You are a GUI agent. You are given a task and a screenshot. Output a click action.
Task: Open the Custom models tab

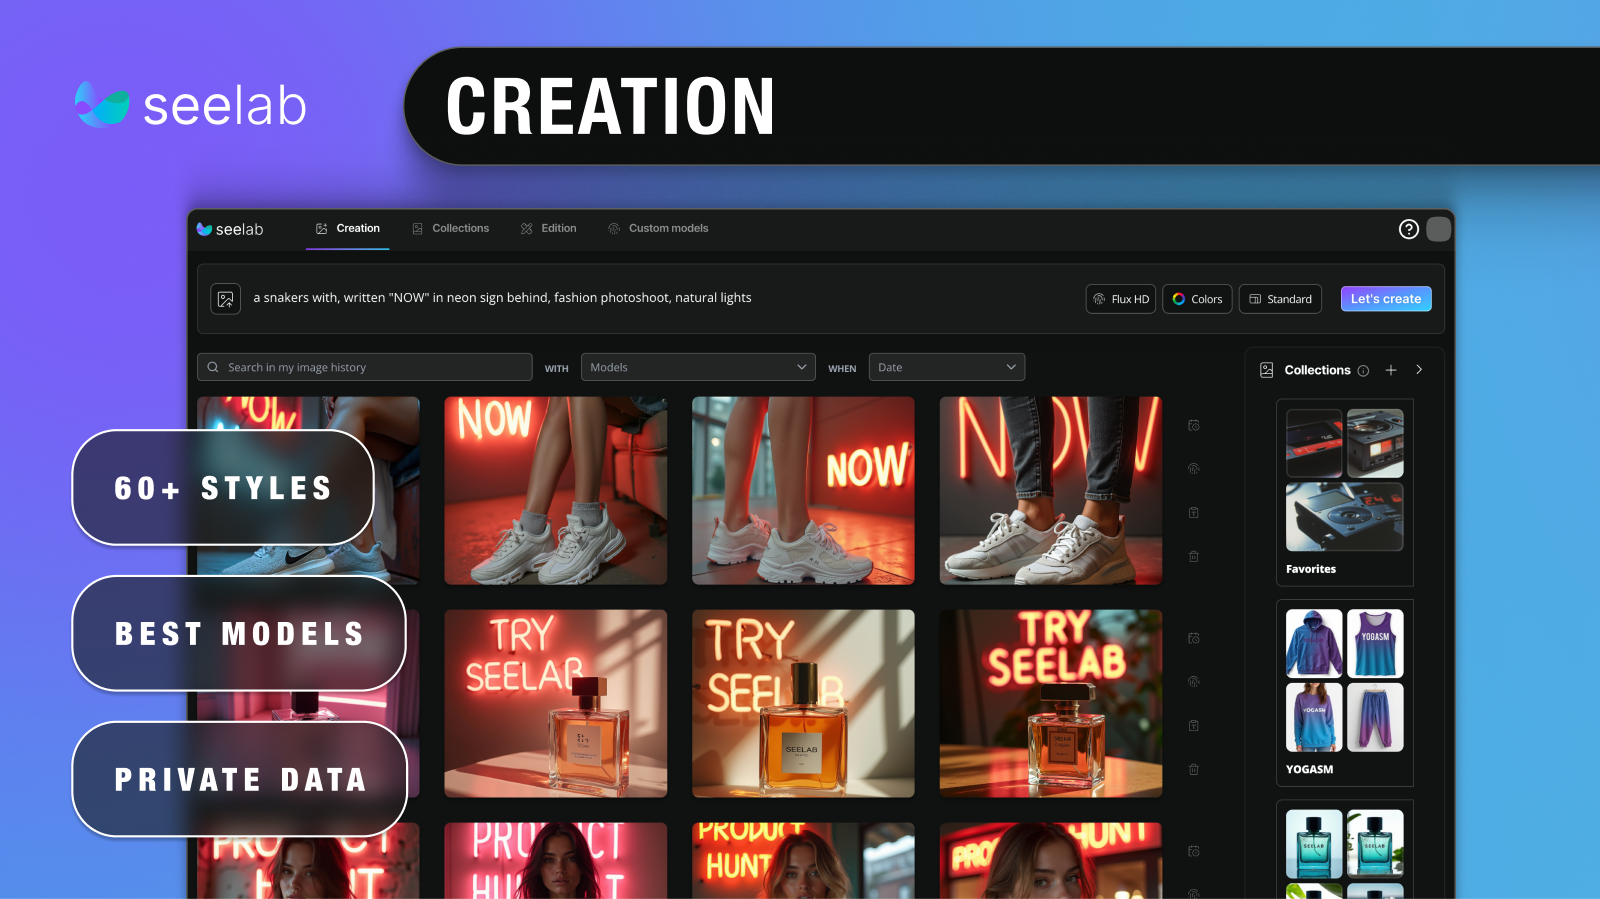pos(659,229)
